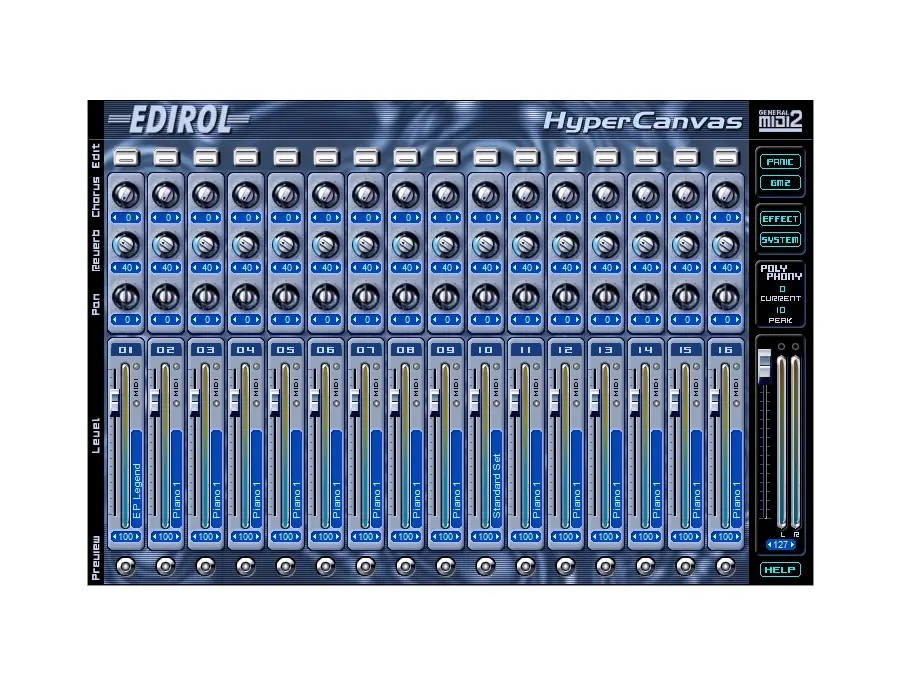Toggle the upper MIDI indicator of part 15
This screenshot has height=687, width=900.
696,367
